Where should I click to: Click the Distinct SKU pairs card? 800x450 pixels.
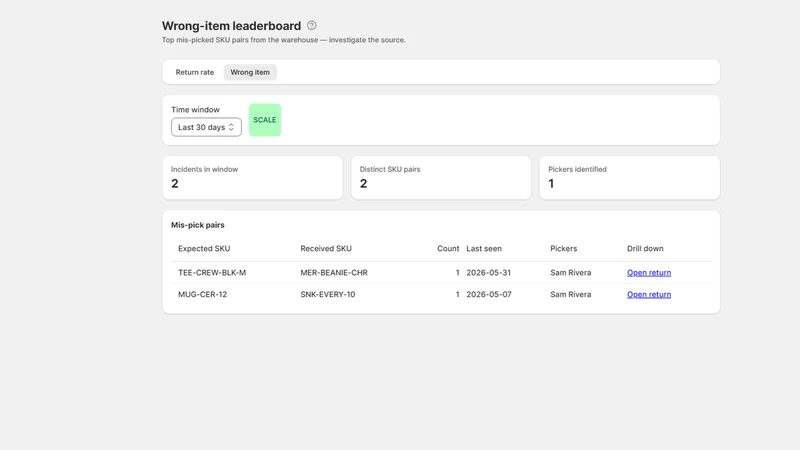click(x=441, y=178)
